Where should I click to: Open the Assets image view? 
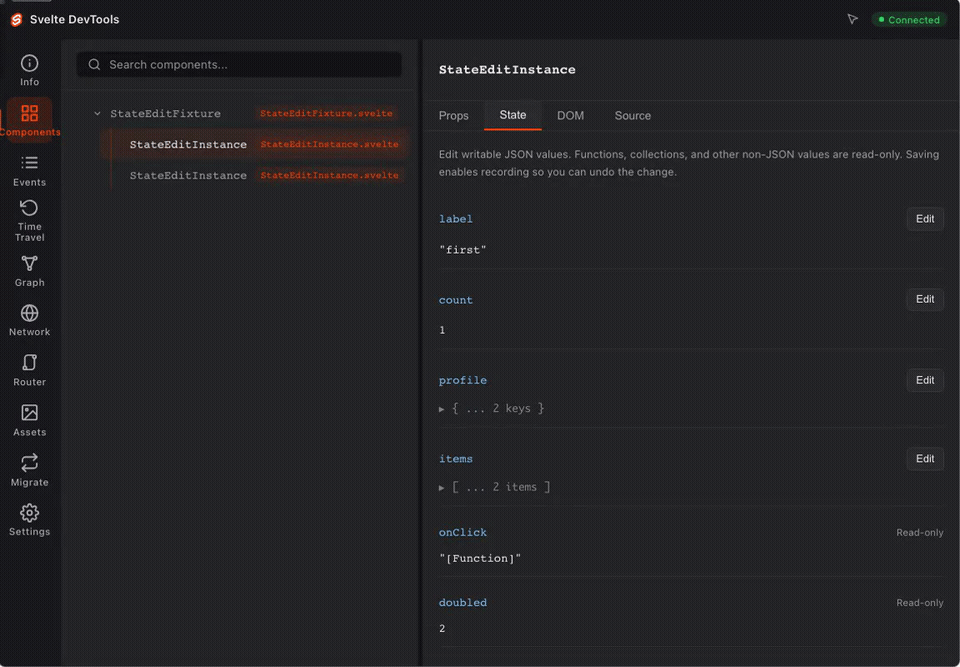click(29, 421)
